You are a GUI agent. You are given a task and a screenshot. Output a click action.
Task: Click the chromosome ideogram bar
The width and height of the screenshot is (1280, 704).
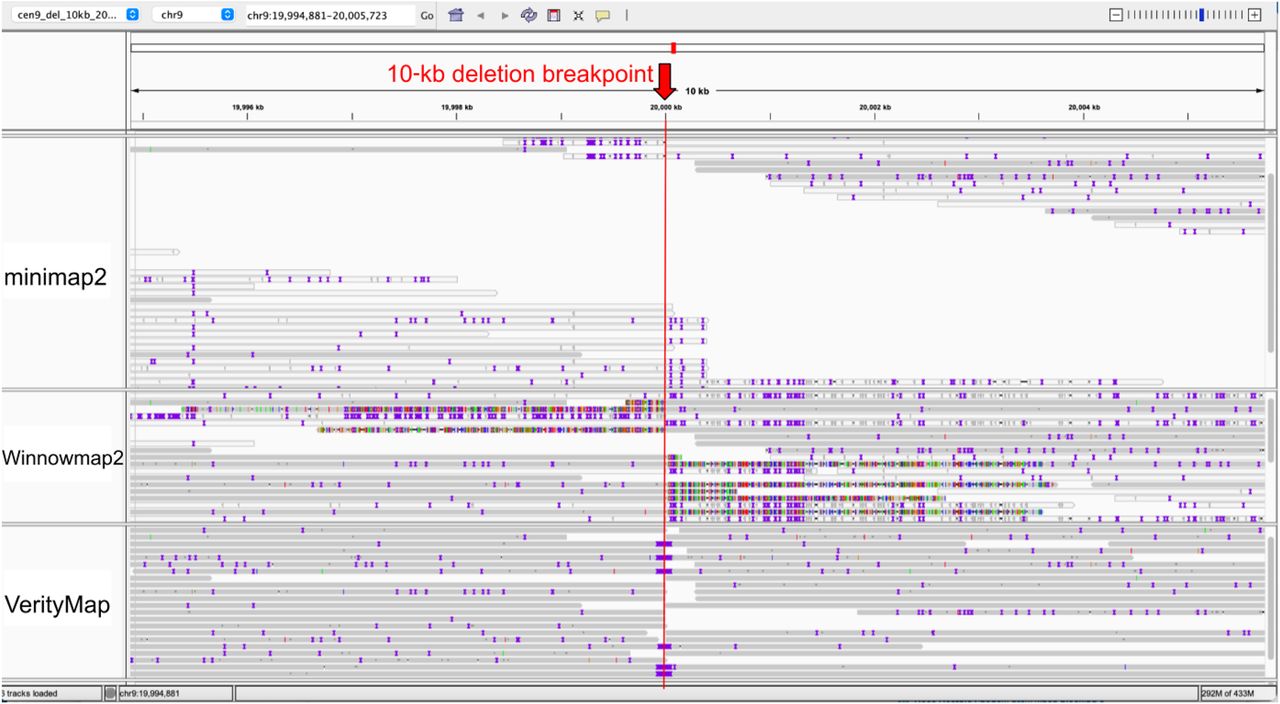coord(696,47)
